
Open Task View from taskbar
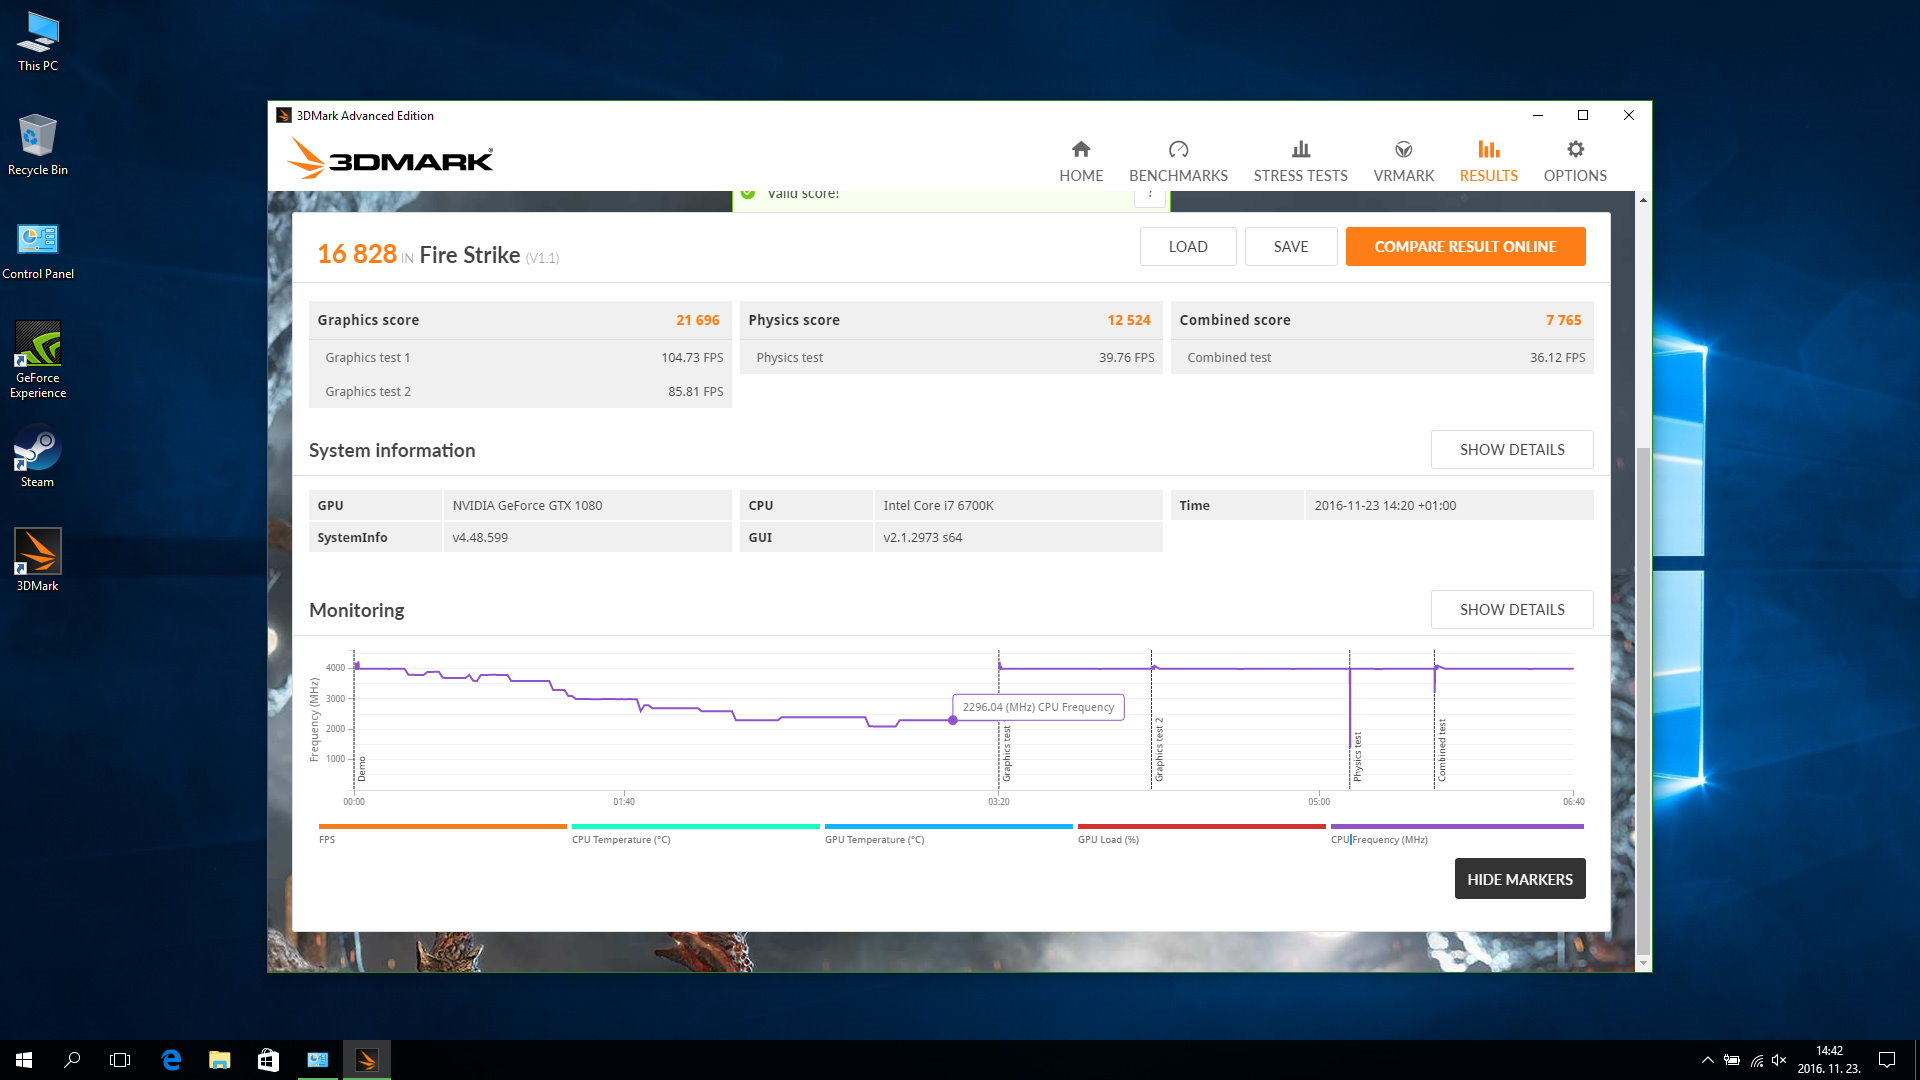pyautogui.click(x=120, y=1060)
